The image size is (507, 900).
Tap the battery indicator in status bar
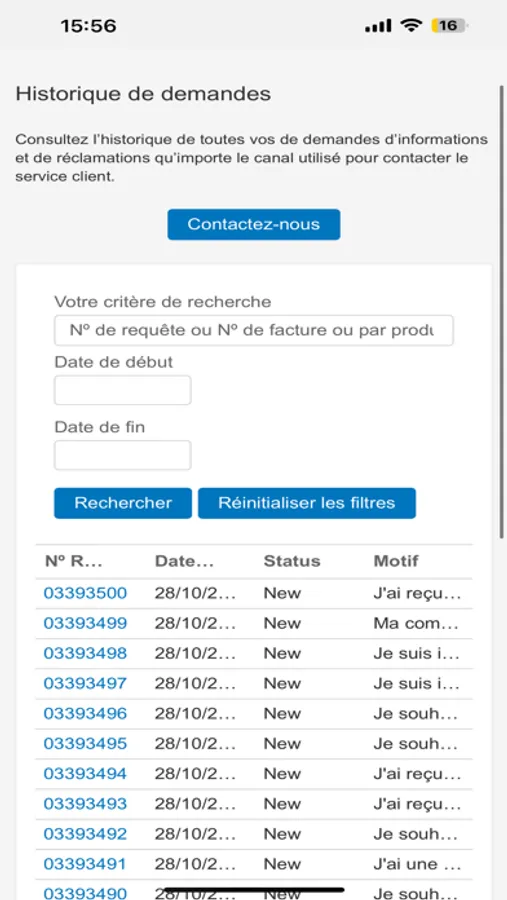click(x=450, y=26)
